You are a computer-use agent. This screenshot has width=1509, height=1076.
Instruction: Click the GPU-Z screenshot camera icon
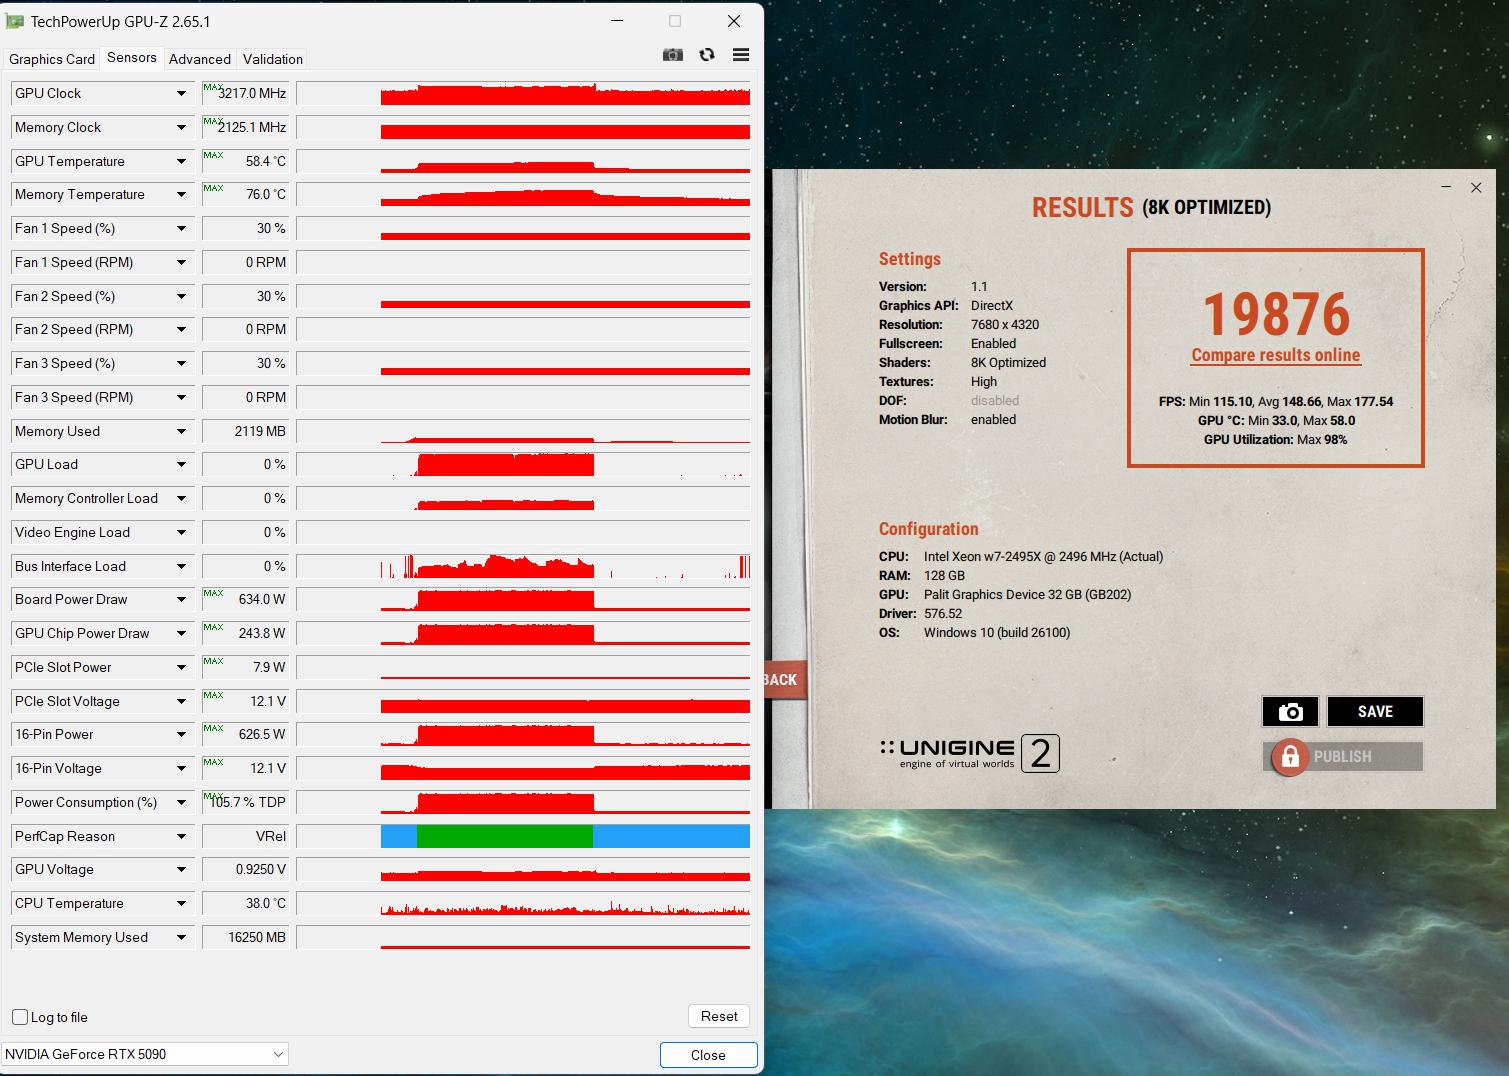click(x=673, y=55)
